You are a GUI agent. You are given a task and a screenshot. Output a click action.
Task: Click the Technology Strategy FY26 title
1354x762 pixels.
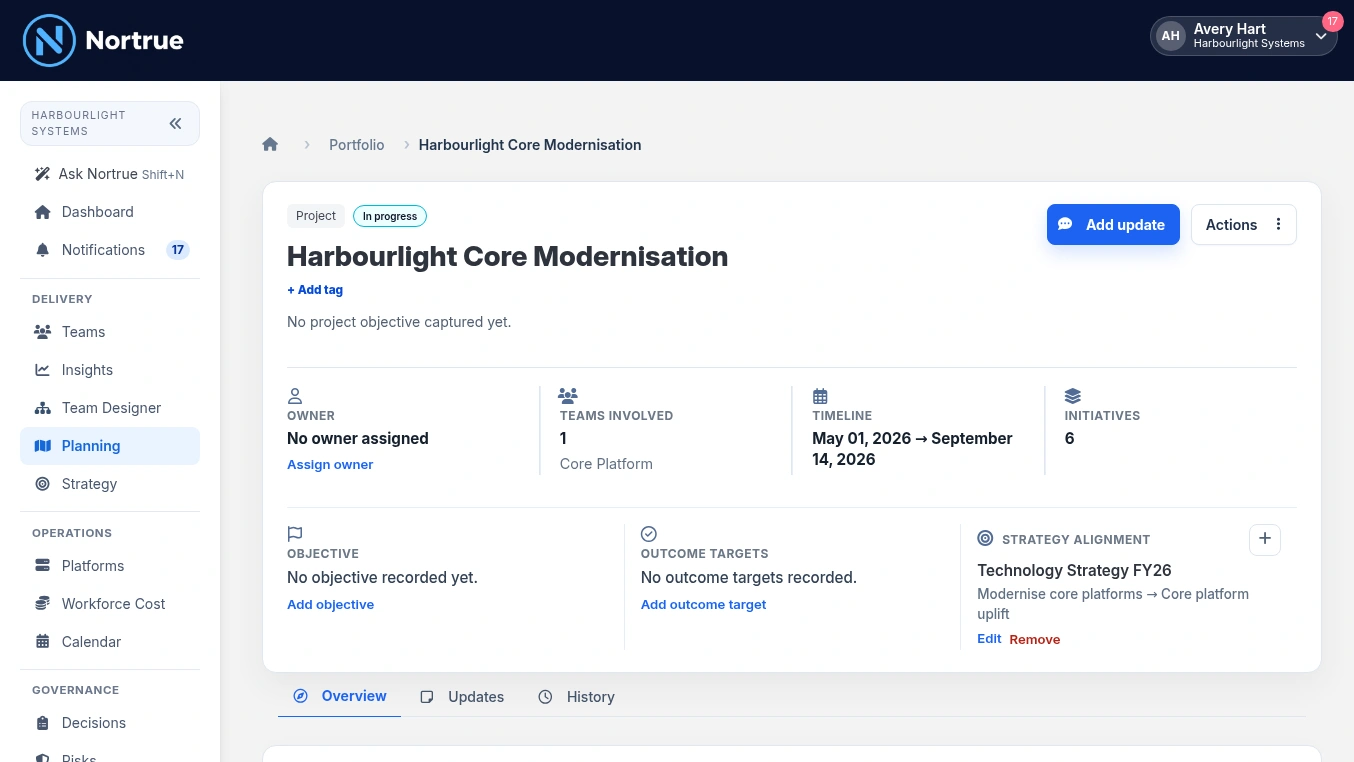(1074, 570)
